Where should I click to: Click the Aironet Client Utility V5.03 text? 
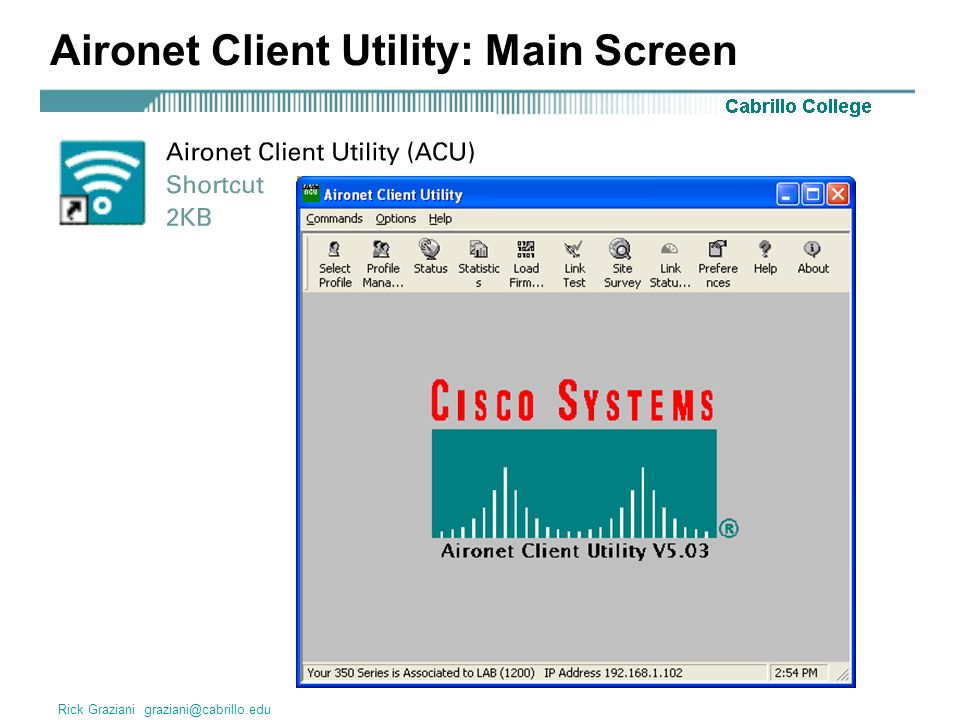click(575, 550)
